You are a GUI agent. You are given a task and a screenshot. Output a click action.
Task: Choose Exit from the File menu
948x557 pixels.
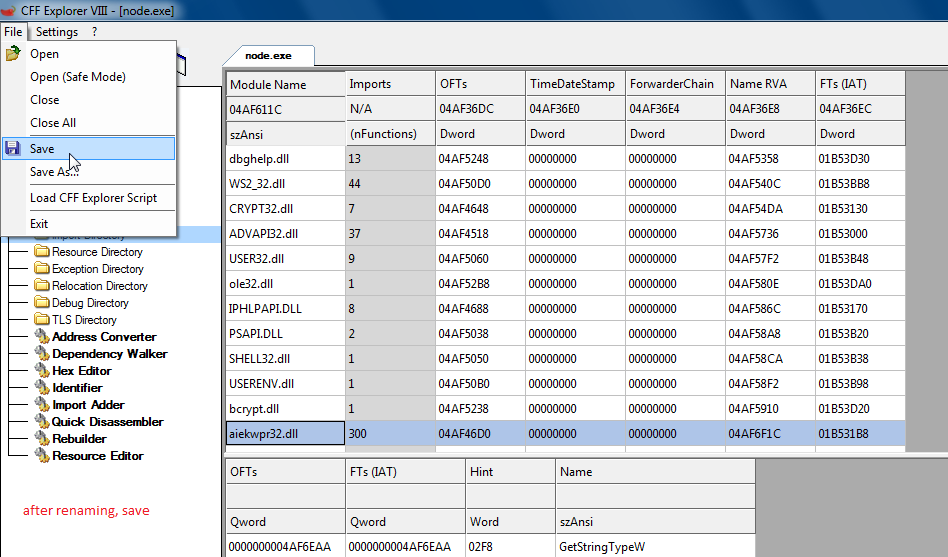click(88, 224)
